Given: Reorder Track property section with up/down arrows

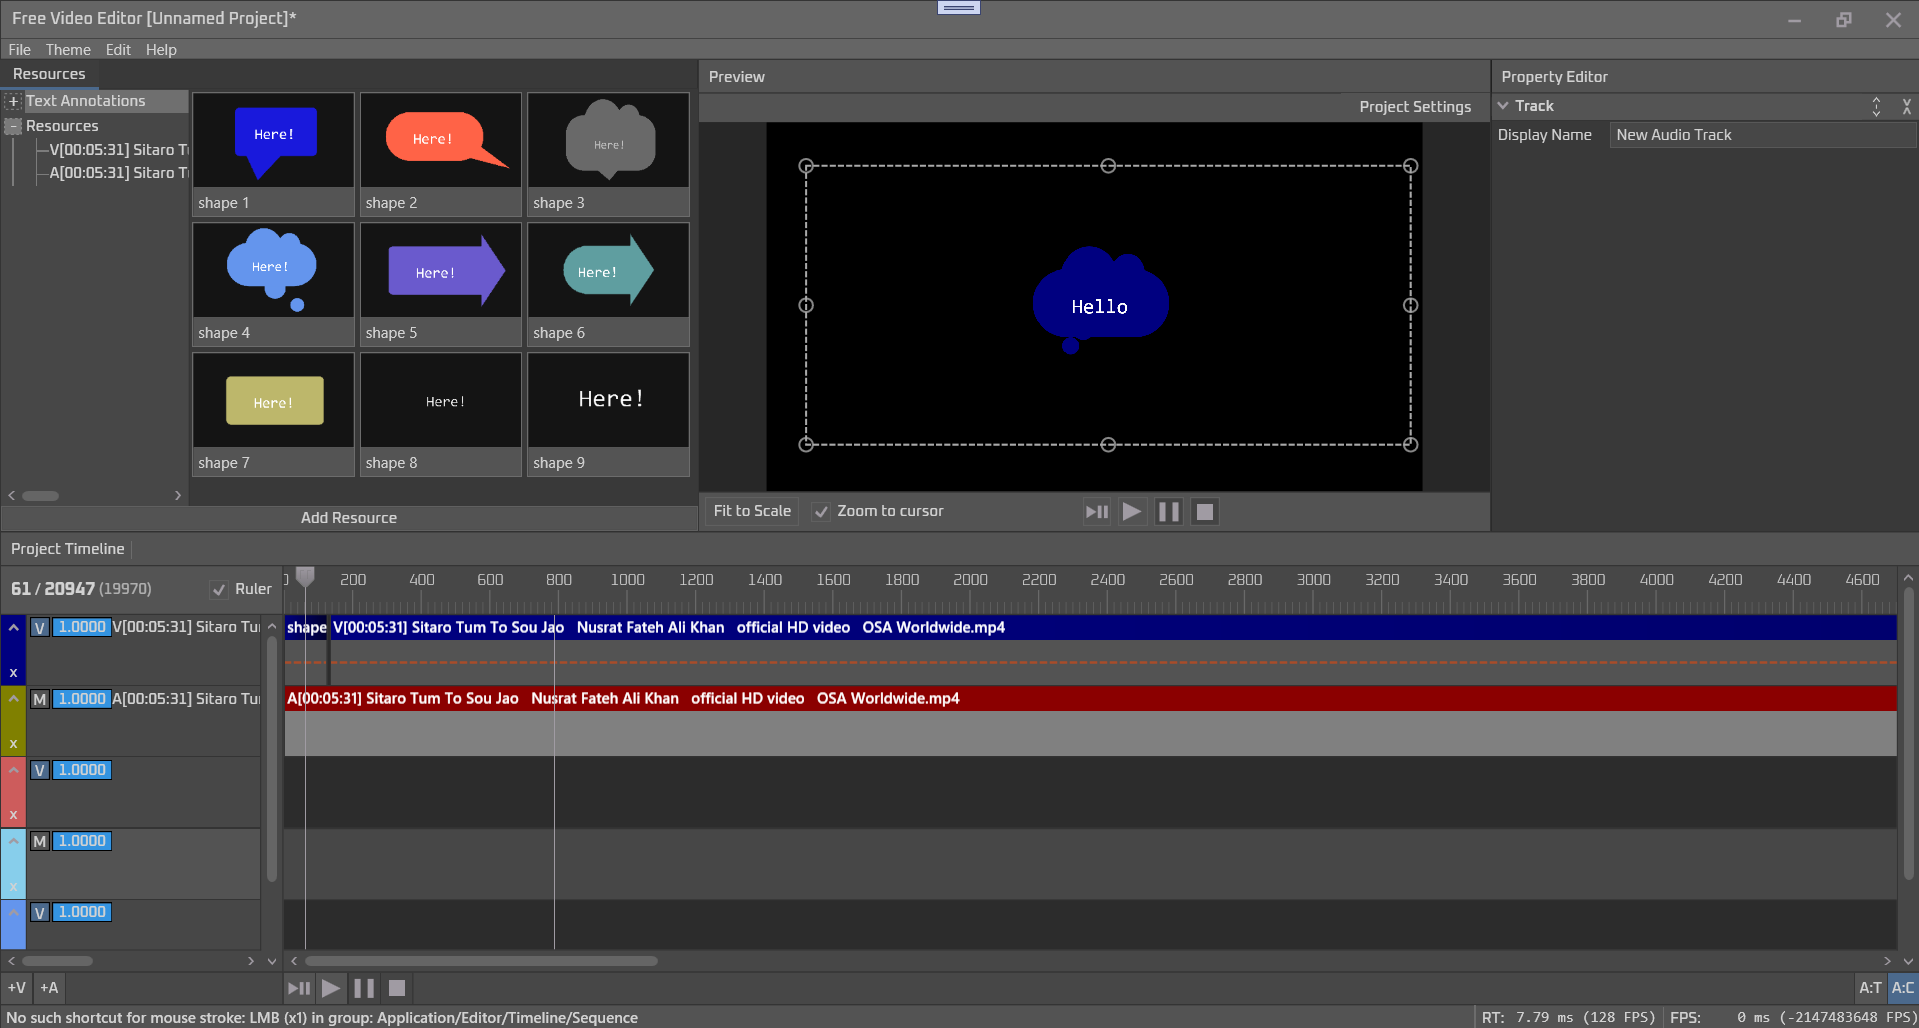Looking at the screenshot, I should coord(1876,106).
